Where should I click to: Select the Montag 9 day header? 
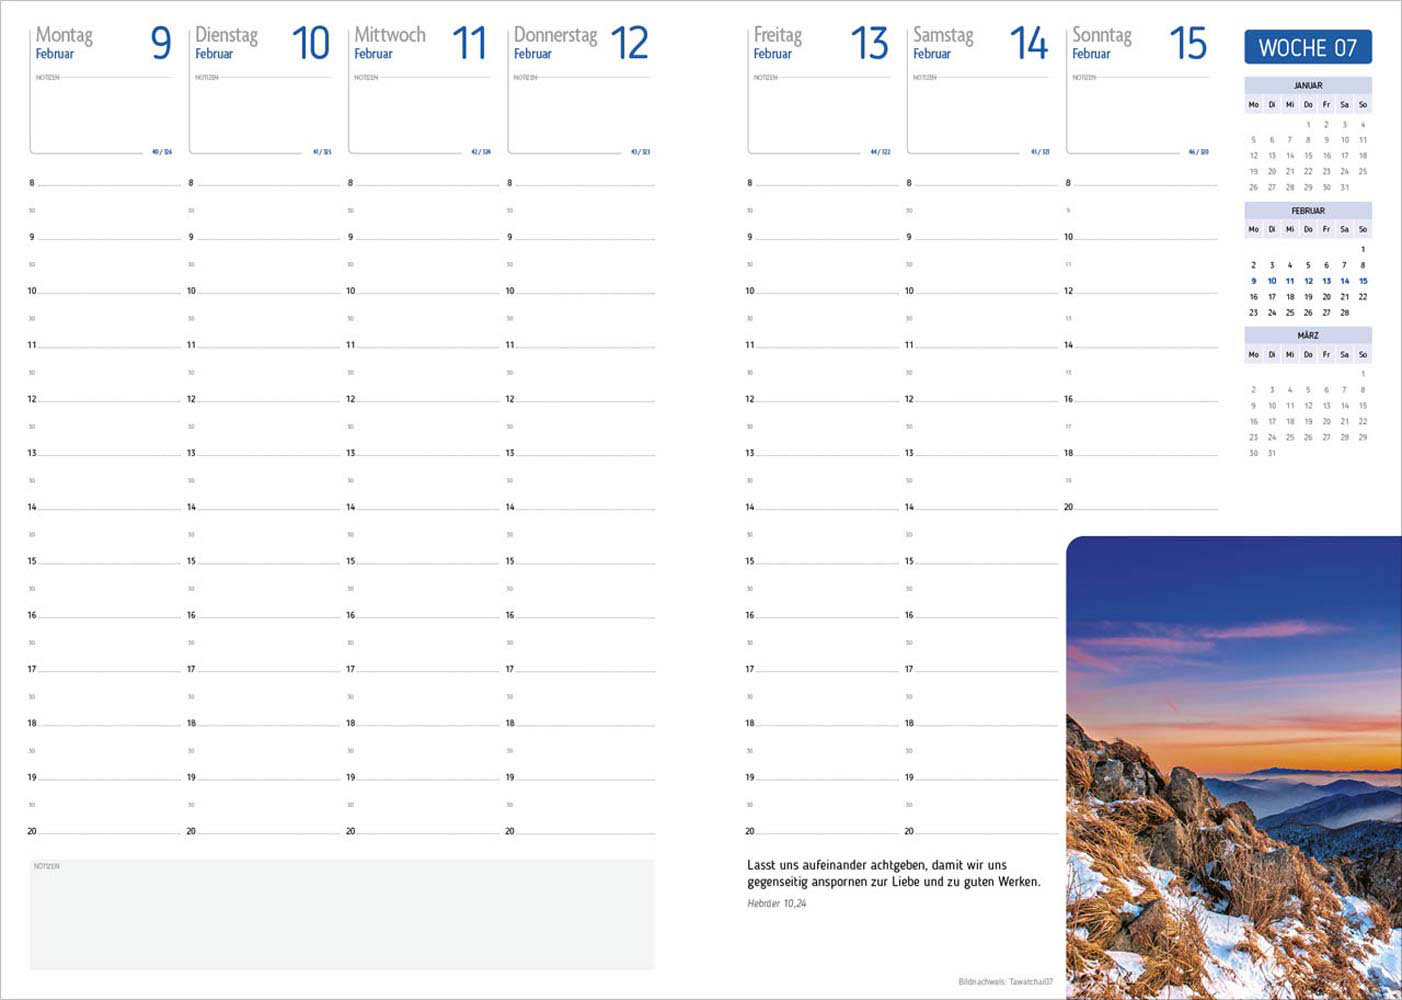pyautogui.click(x=102, y=43)
